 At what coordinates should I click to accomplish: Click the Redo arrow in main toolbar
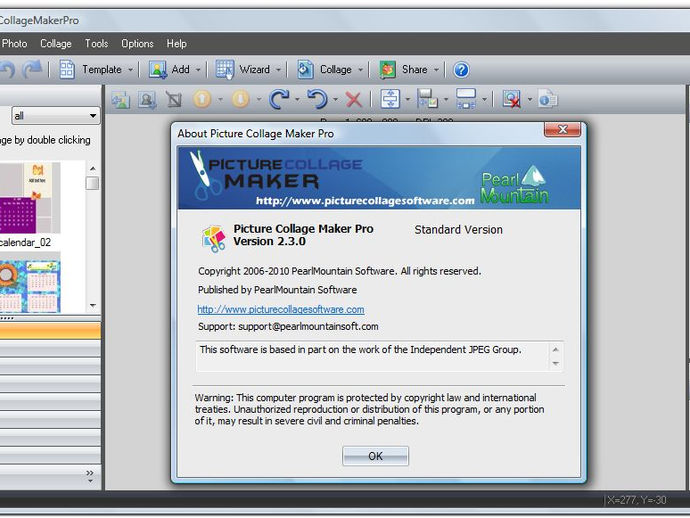pos(33,70)
